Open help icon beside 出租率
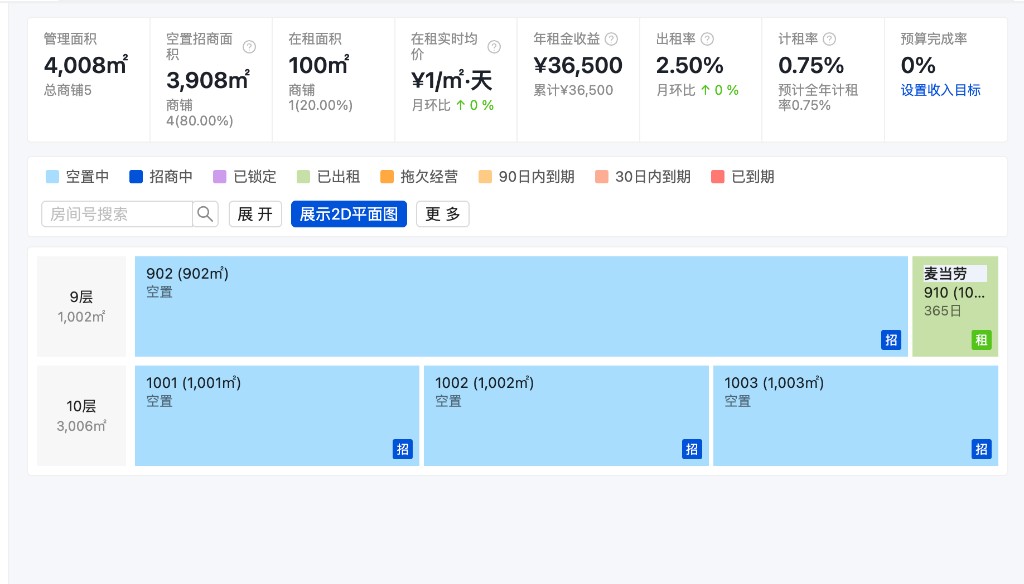The image size is (1024, 584). point(707,39)
